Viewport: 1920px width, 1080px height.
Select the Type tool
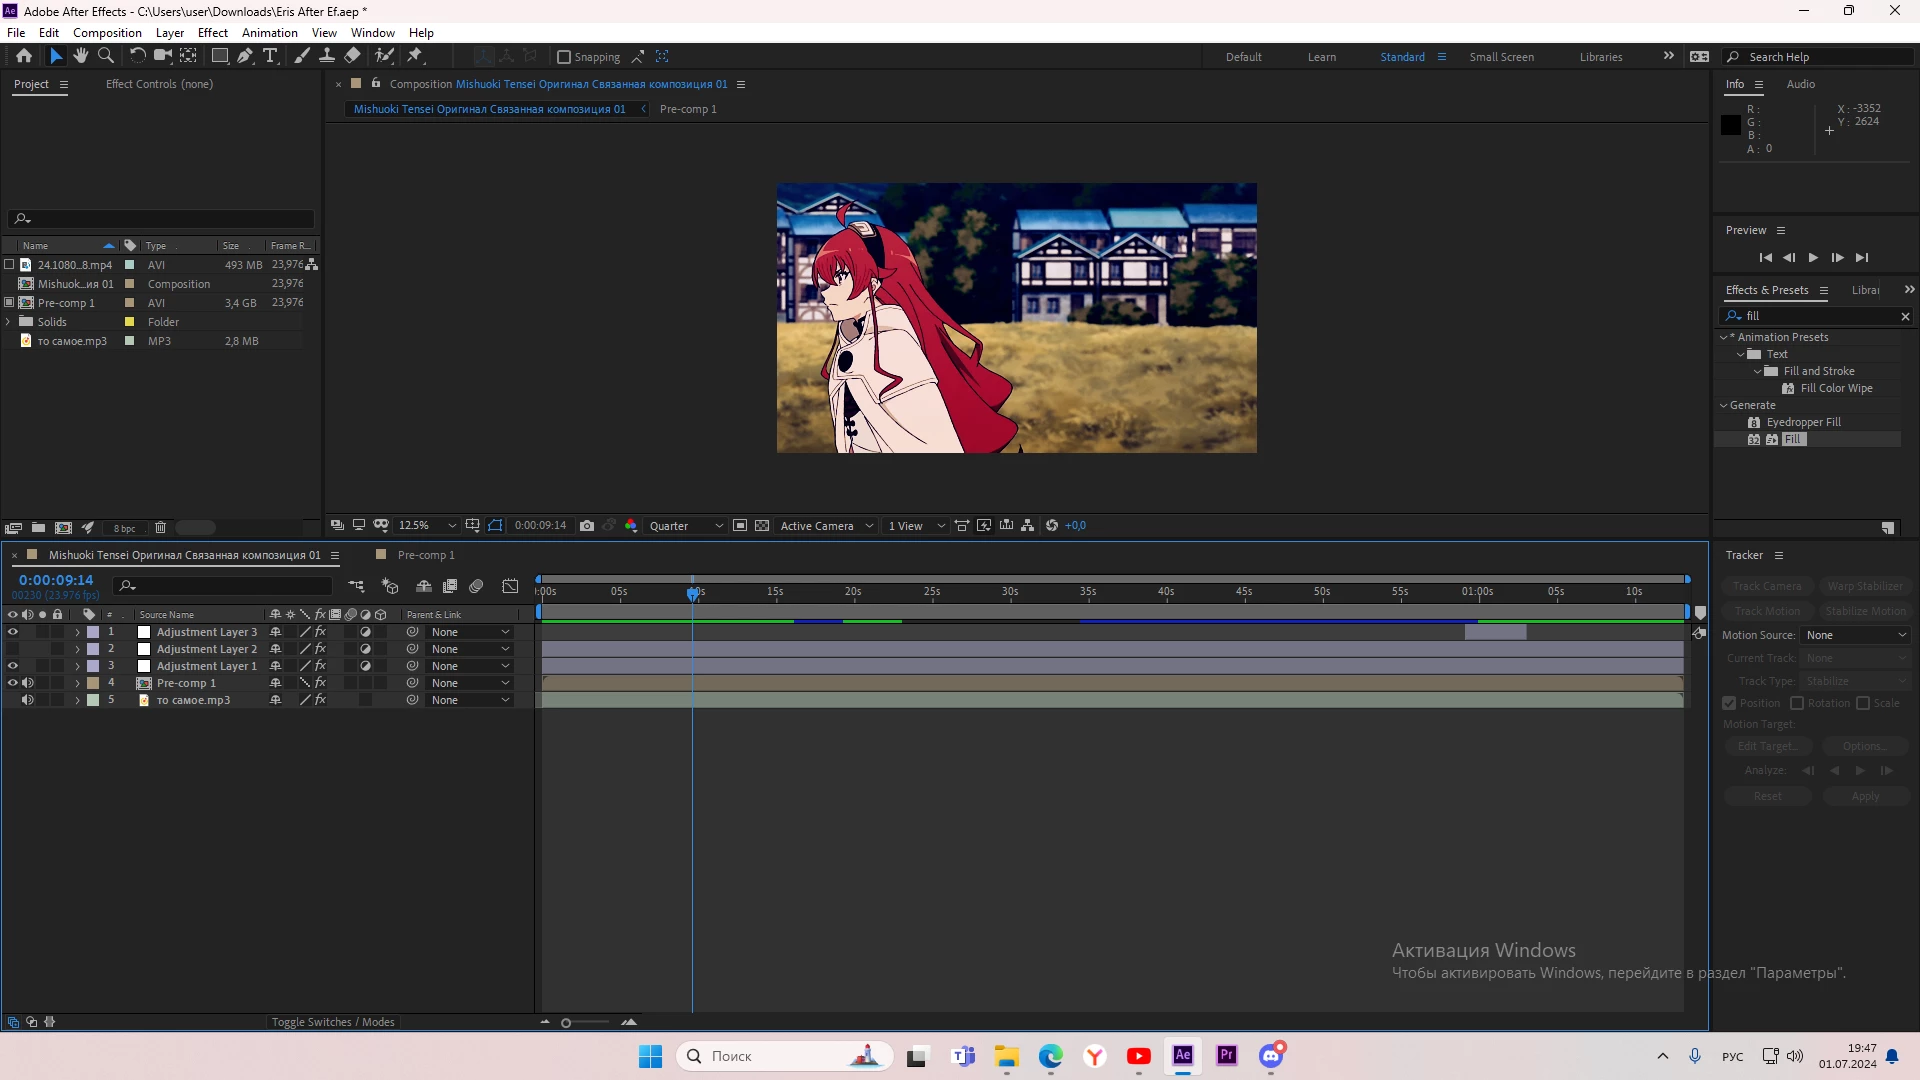click(270, 56)
